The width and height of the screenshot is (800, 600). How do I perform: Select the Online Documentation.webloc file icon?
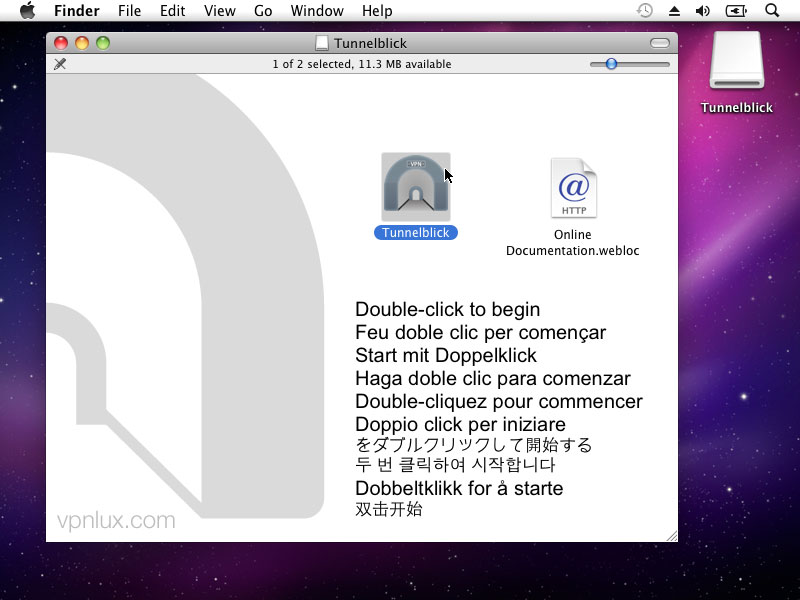[573, 188]
